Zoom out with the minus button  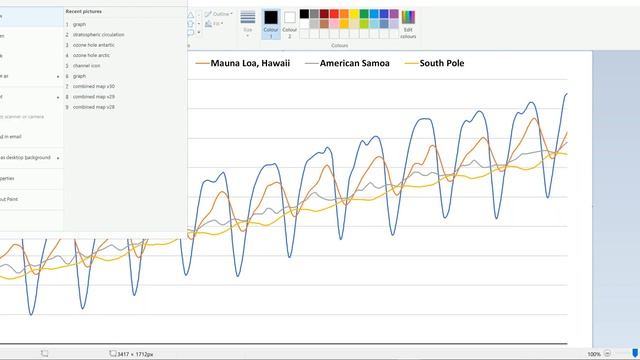[x=607, y=353]
